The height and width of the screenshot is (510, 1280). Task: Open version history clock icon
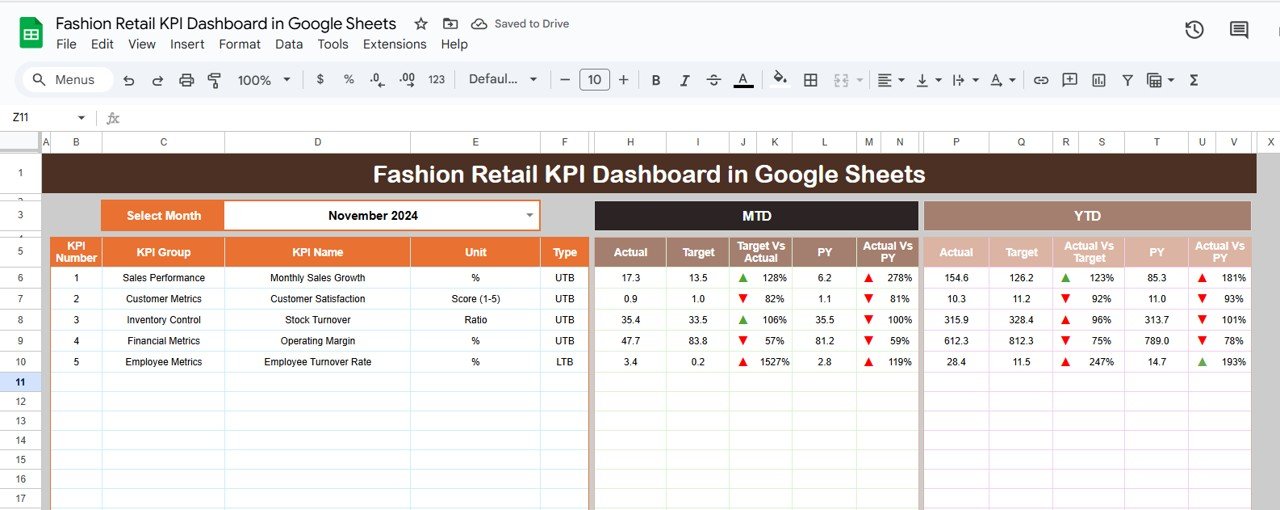(1194, 30)
